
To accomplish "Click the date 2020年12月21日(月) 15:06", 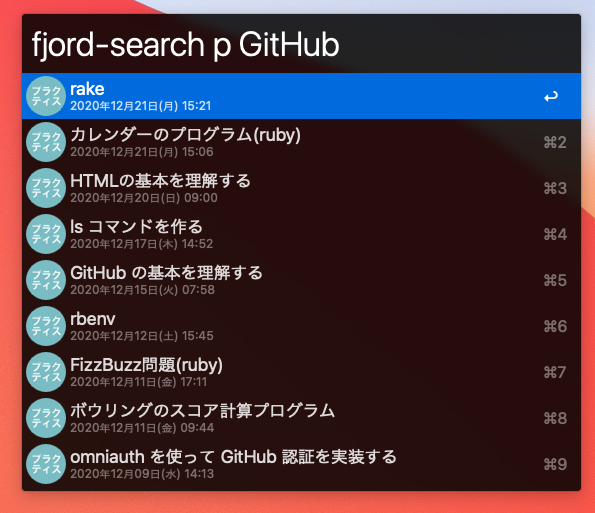I will click(142, 152).
